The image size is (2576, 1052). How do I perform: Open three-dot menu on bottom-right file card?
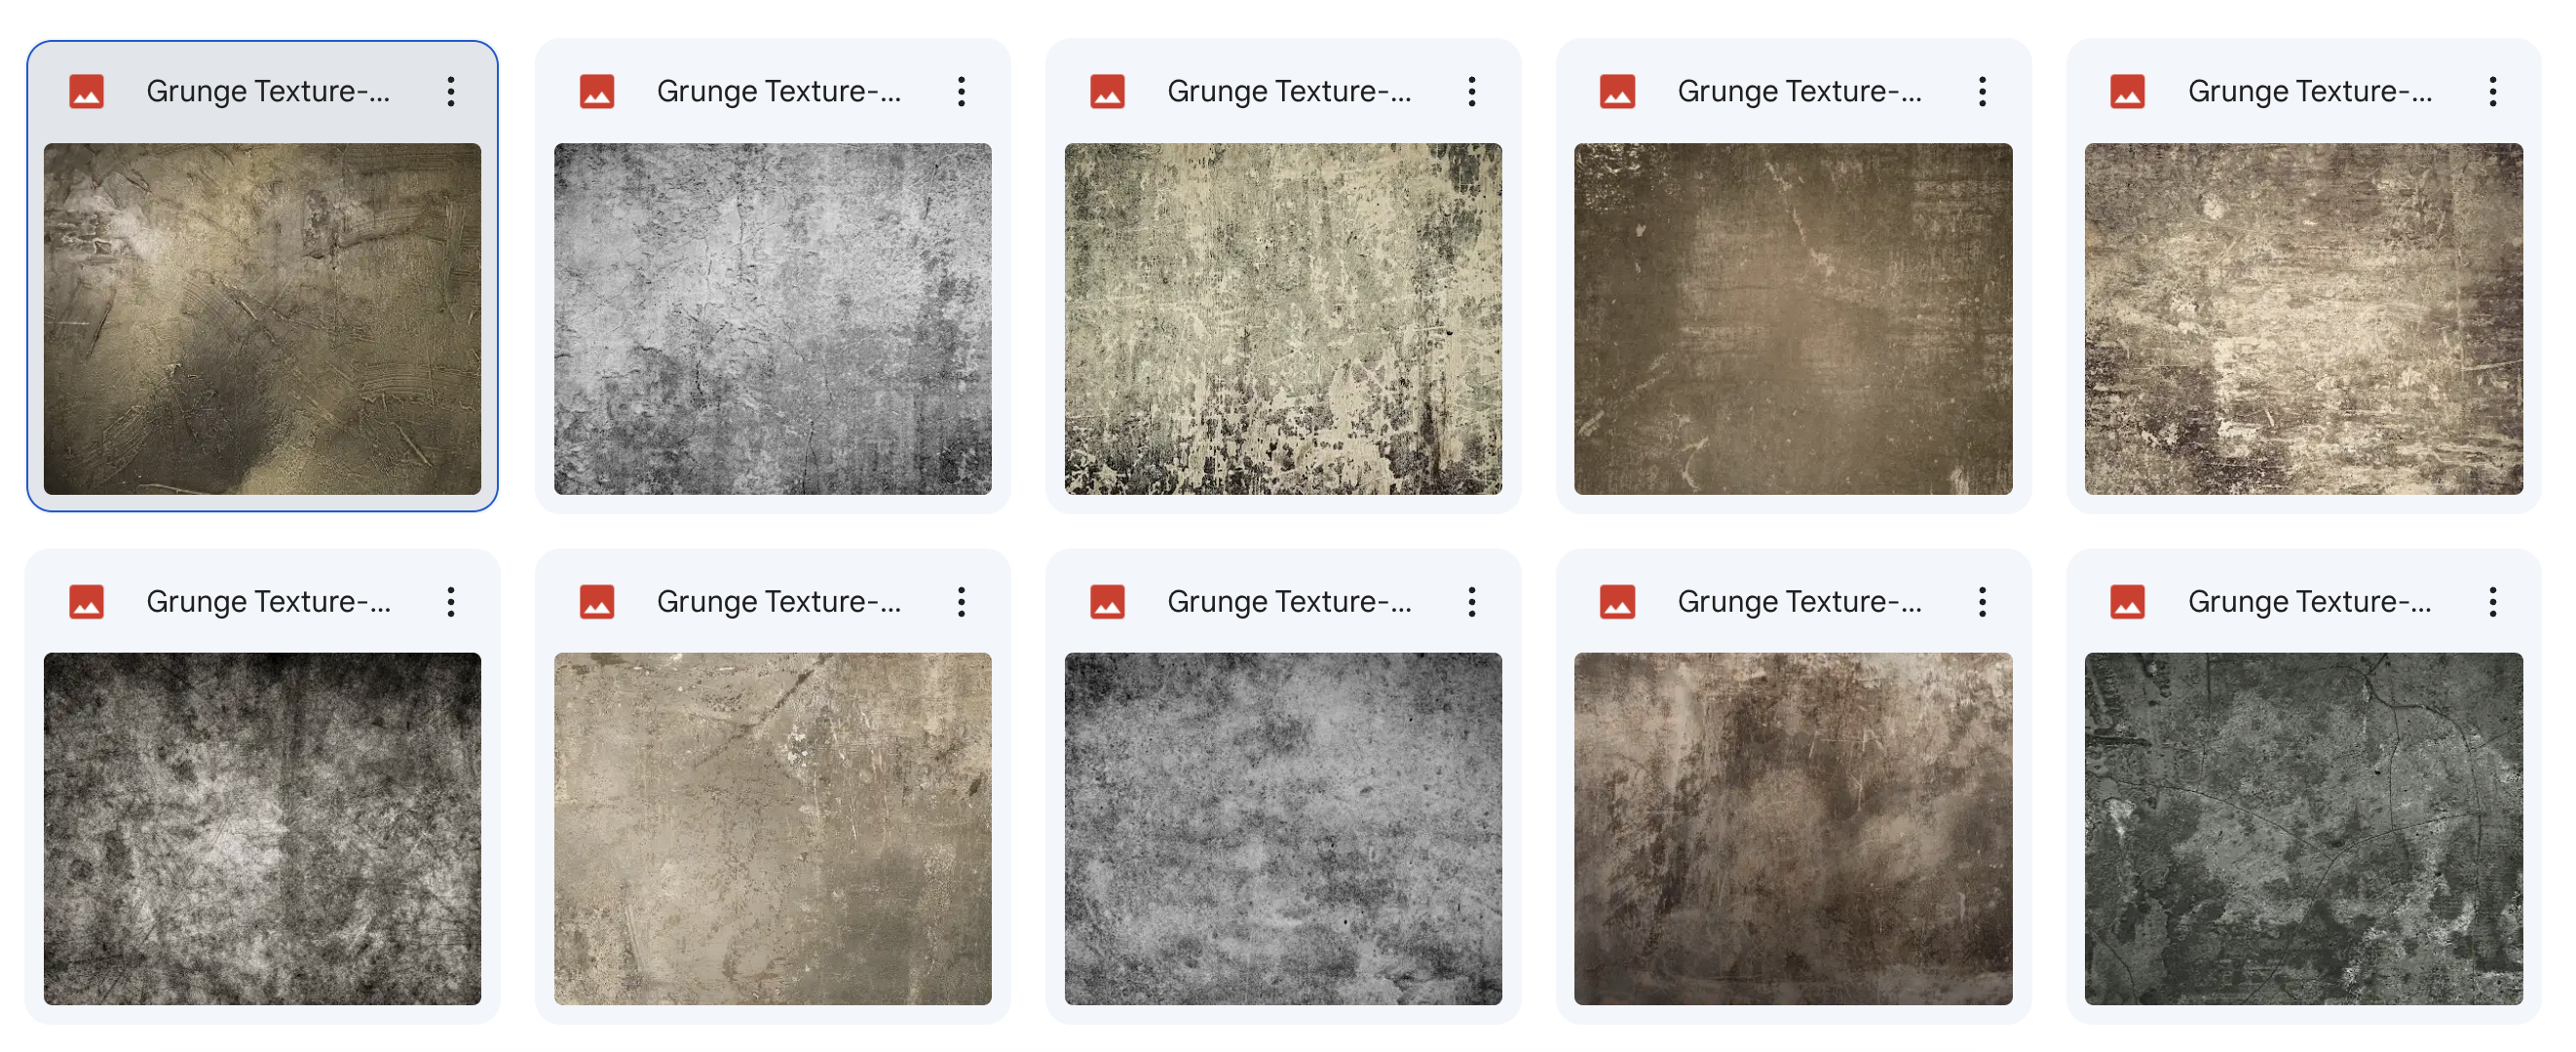click(x=2492, y=602)
